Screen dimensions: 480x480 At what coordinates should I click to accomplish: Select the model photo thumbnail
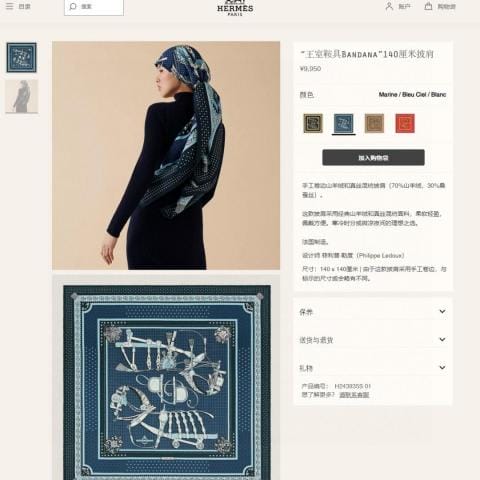(22, 96)
